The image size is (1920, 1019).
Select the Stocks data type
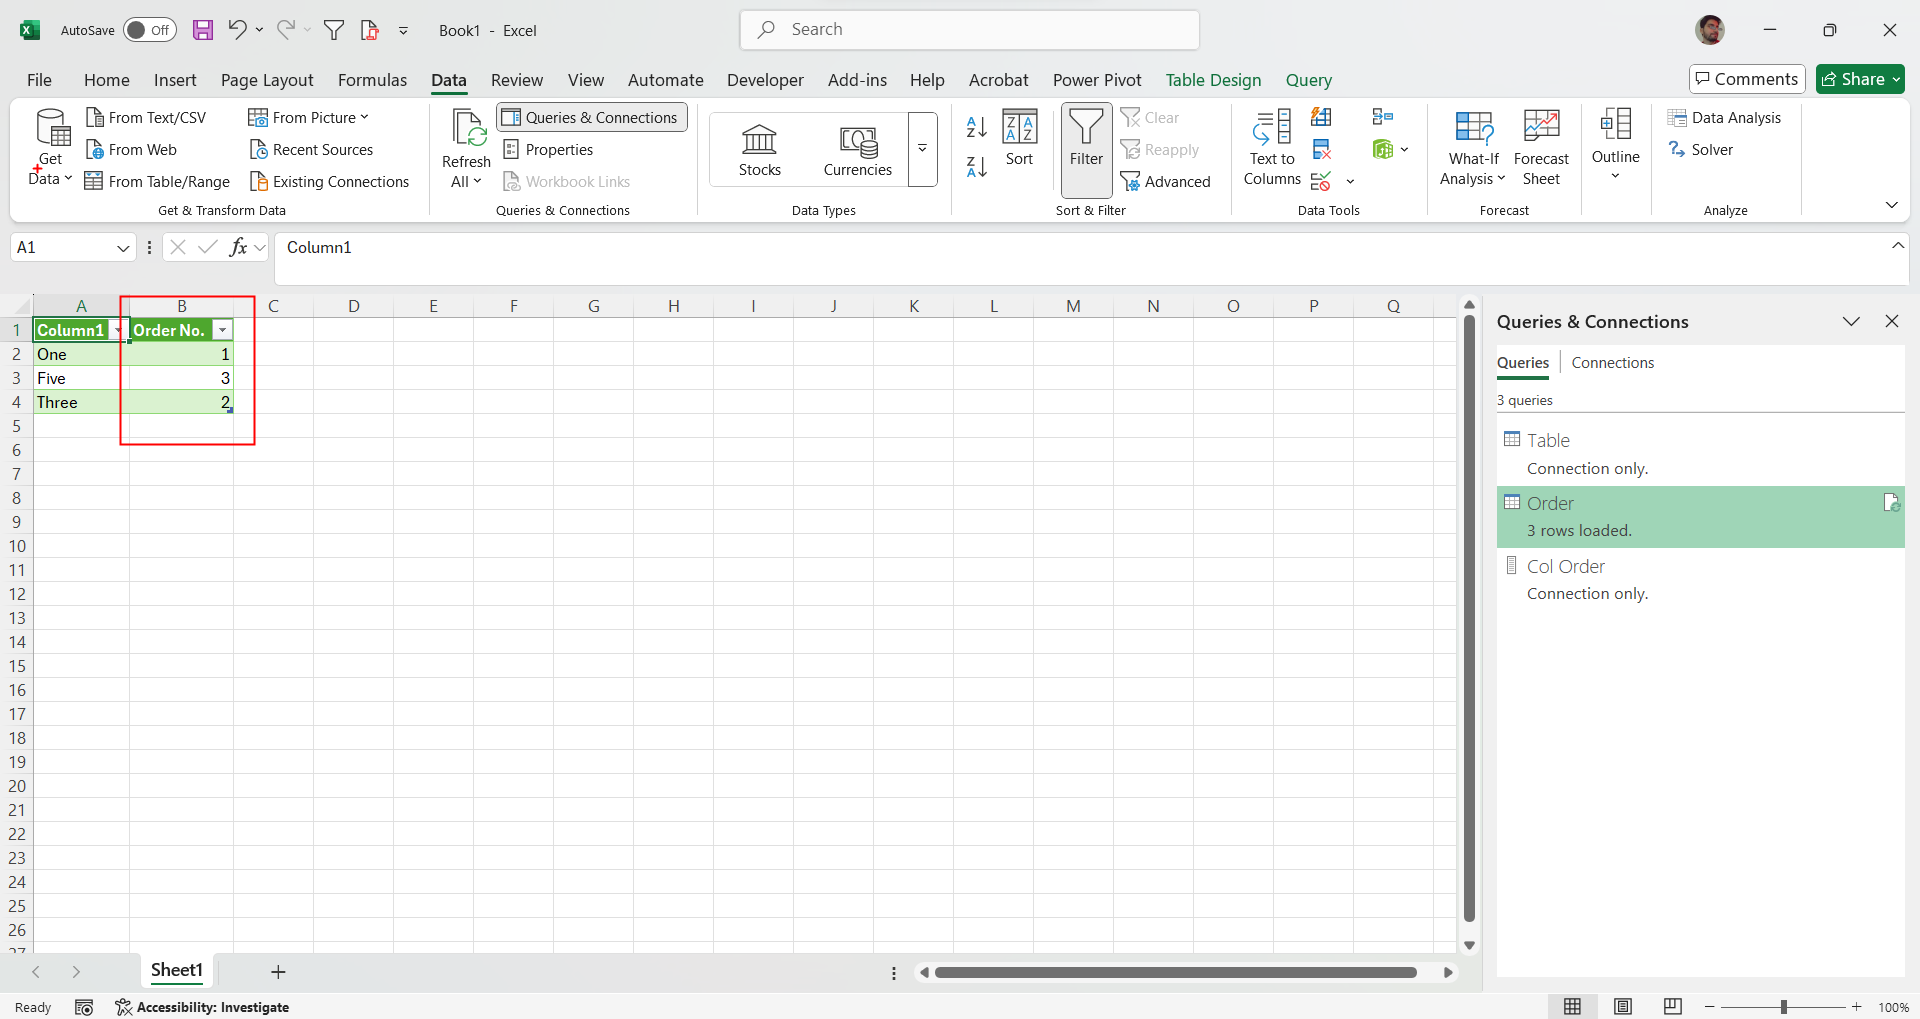(x=760, y=150)
